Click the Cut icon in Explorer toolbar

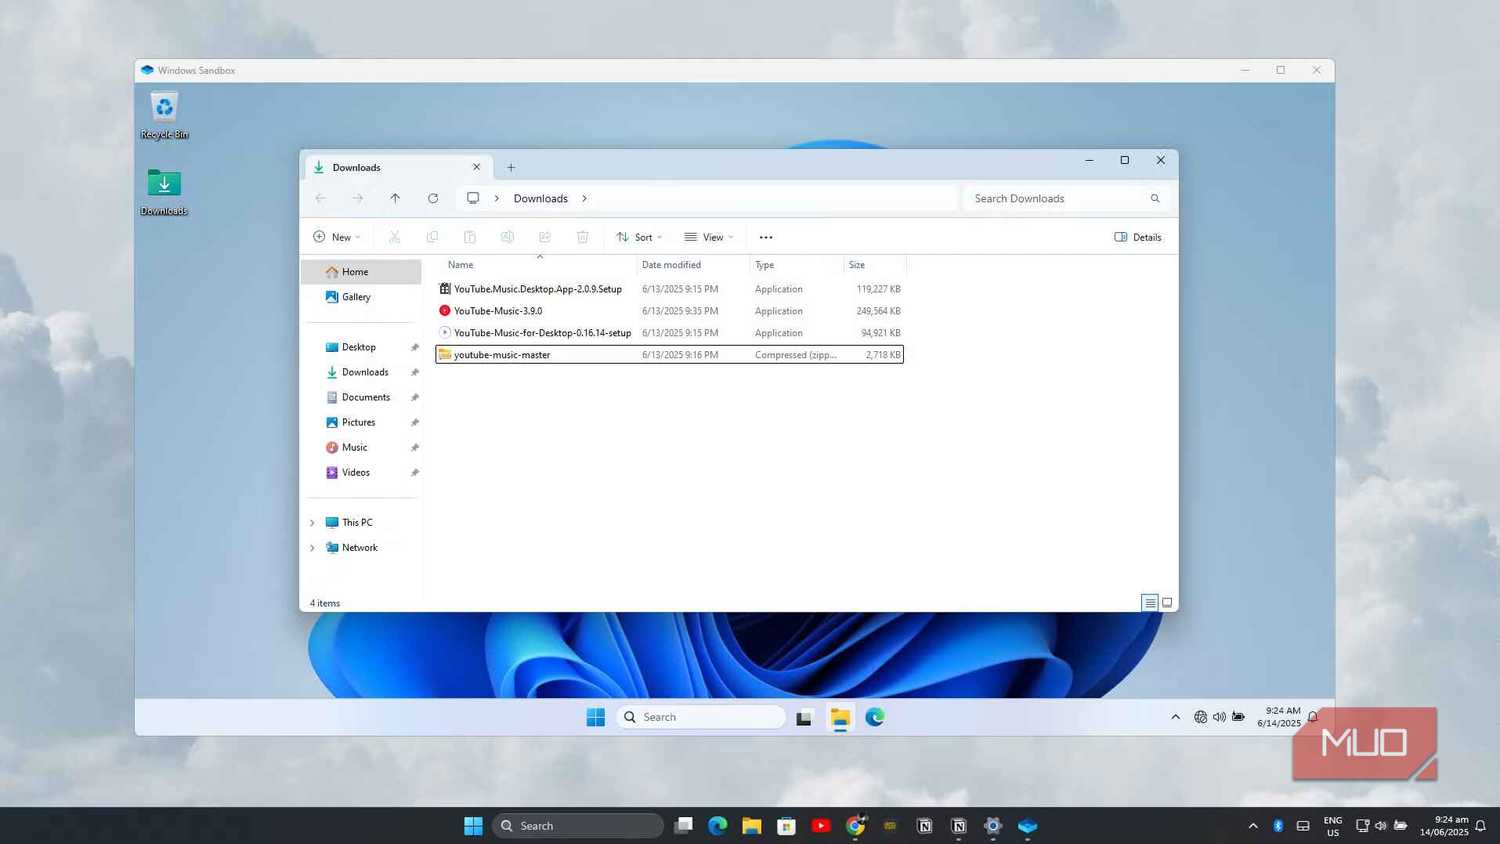[x=394, y=237]
